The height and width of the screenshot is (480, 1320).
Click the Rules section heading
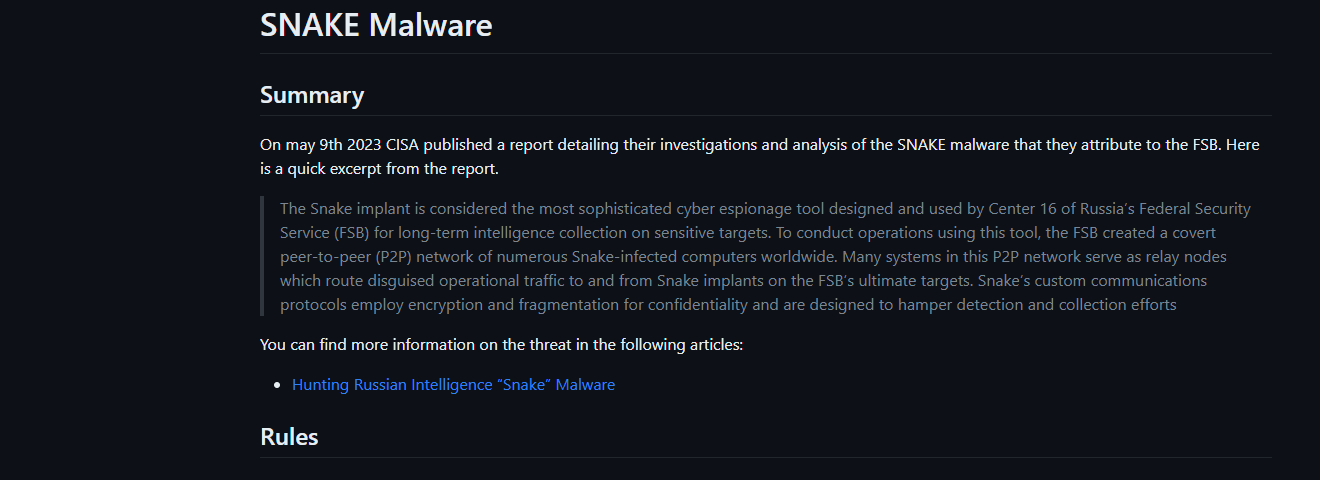click(x=289, y=437)
